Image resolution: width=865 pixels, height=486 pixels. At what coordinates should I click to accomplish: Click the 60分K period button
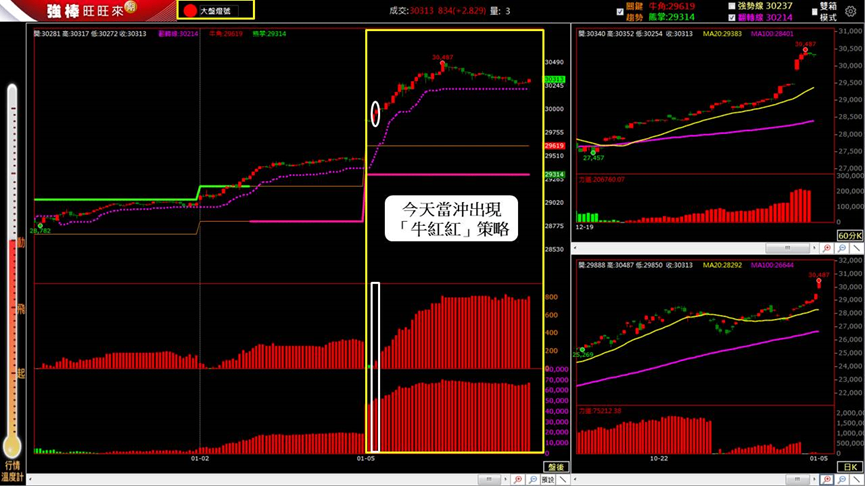(850, 236)
